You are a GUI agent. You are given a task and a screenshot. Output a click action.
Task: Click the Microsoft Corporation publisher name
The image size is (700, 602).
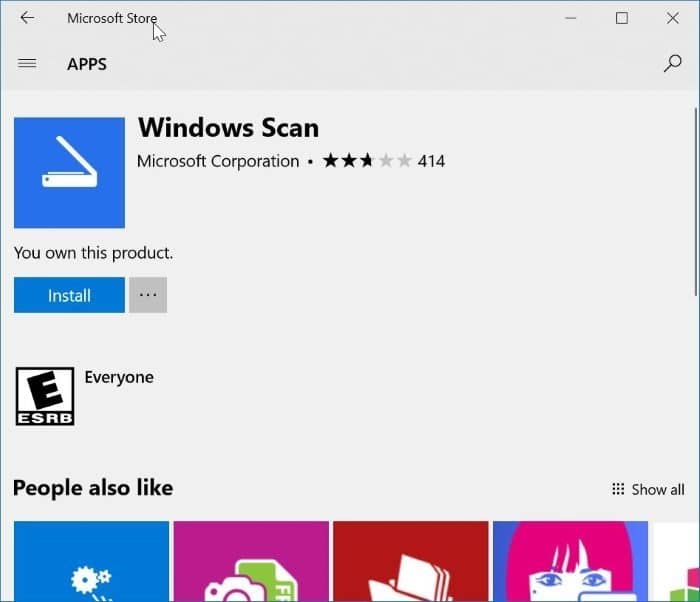pyautogui.click(x=218, y=161)
